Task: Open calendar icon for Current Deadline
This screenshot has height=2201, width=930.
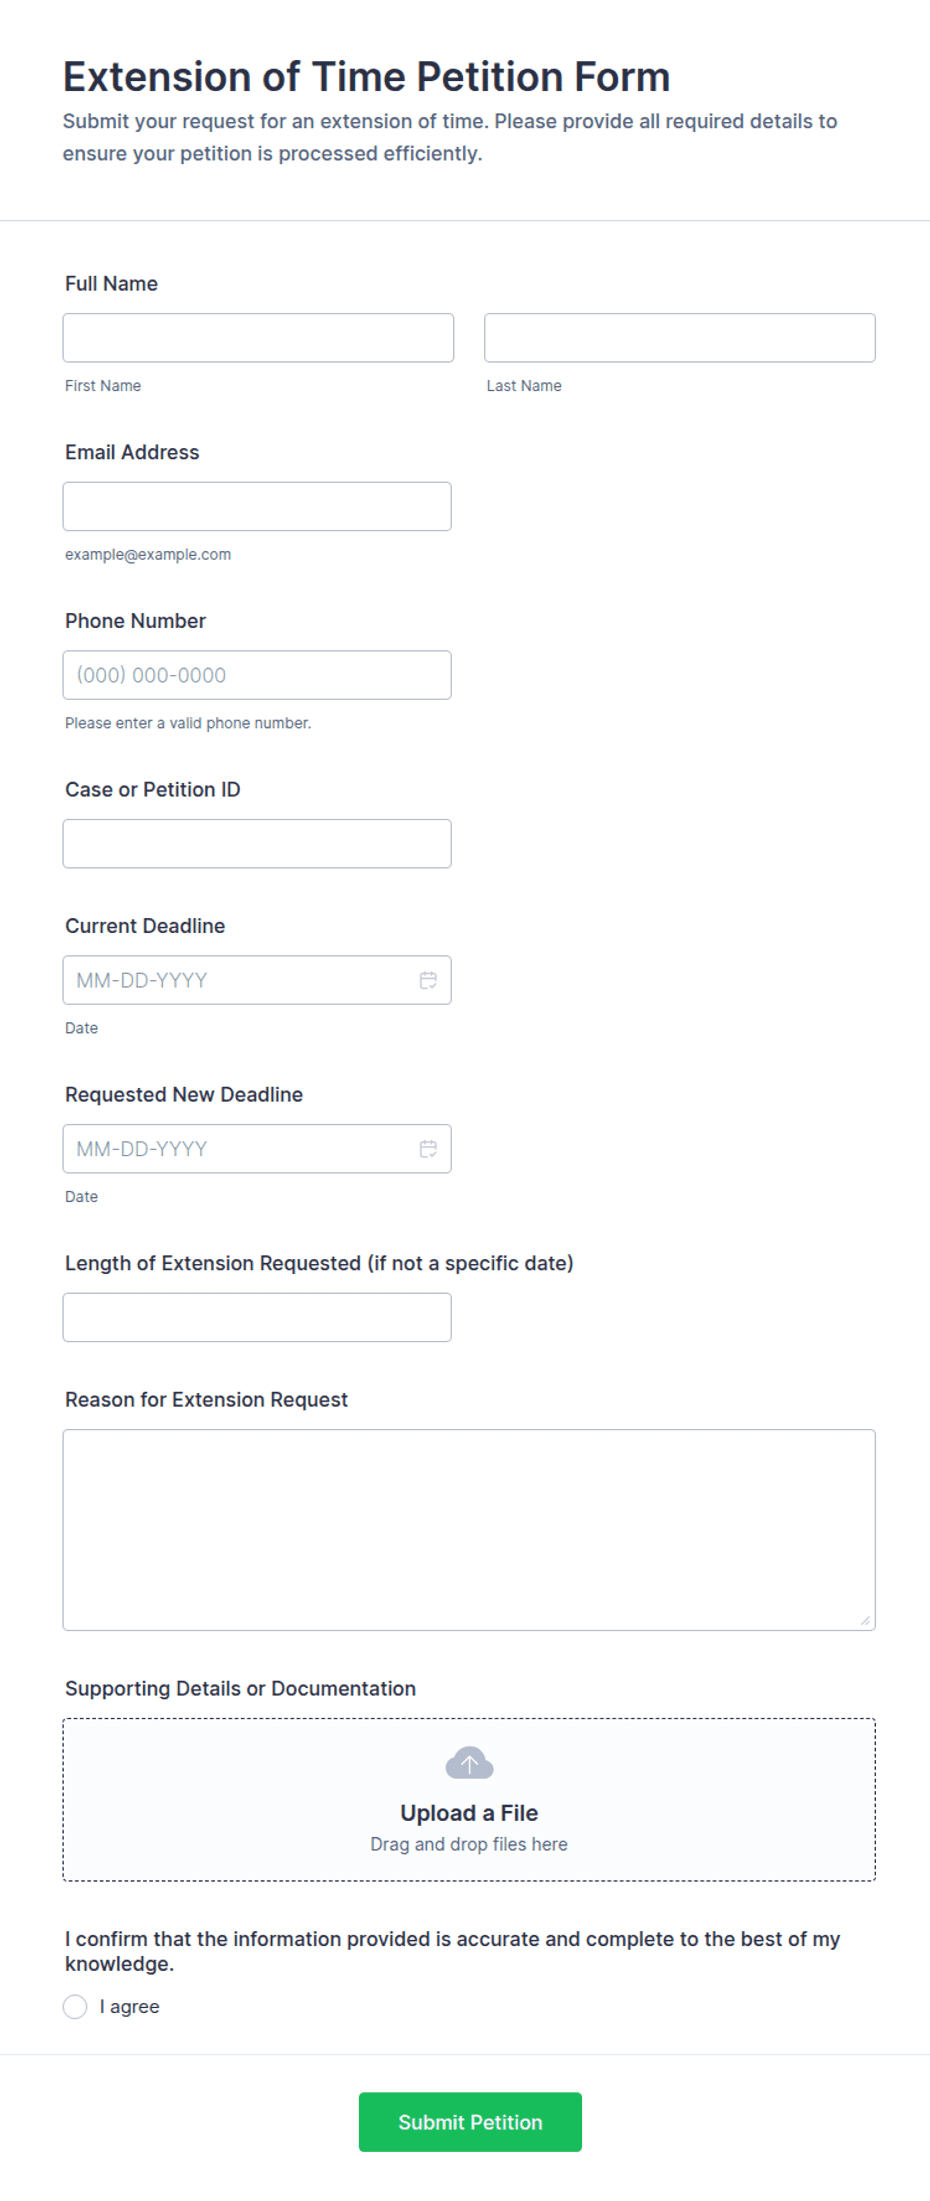Action: point(428,980)
